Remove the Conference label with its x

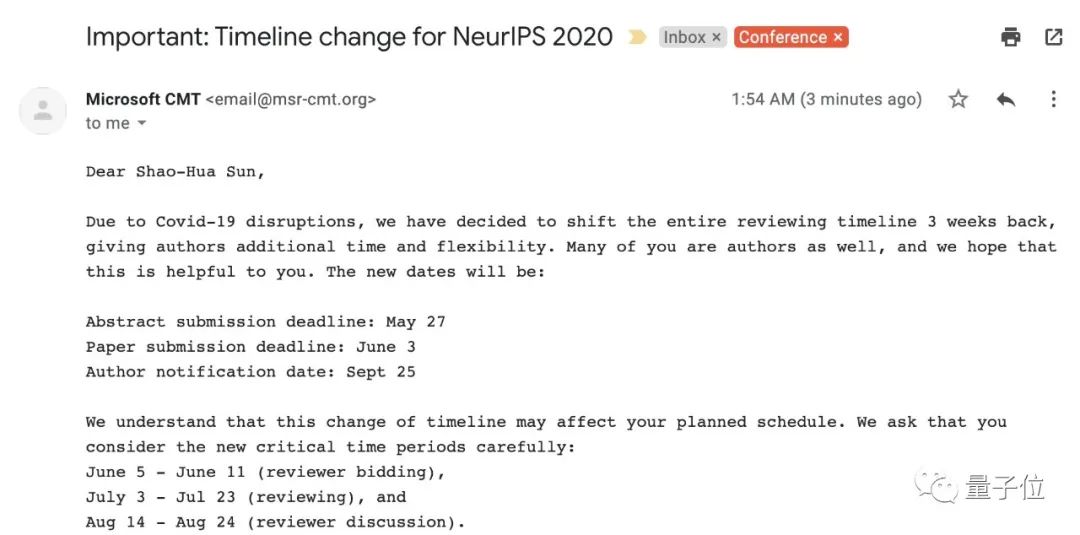click(x=838, y=38)
